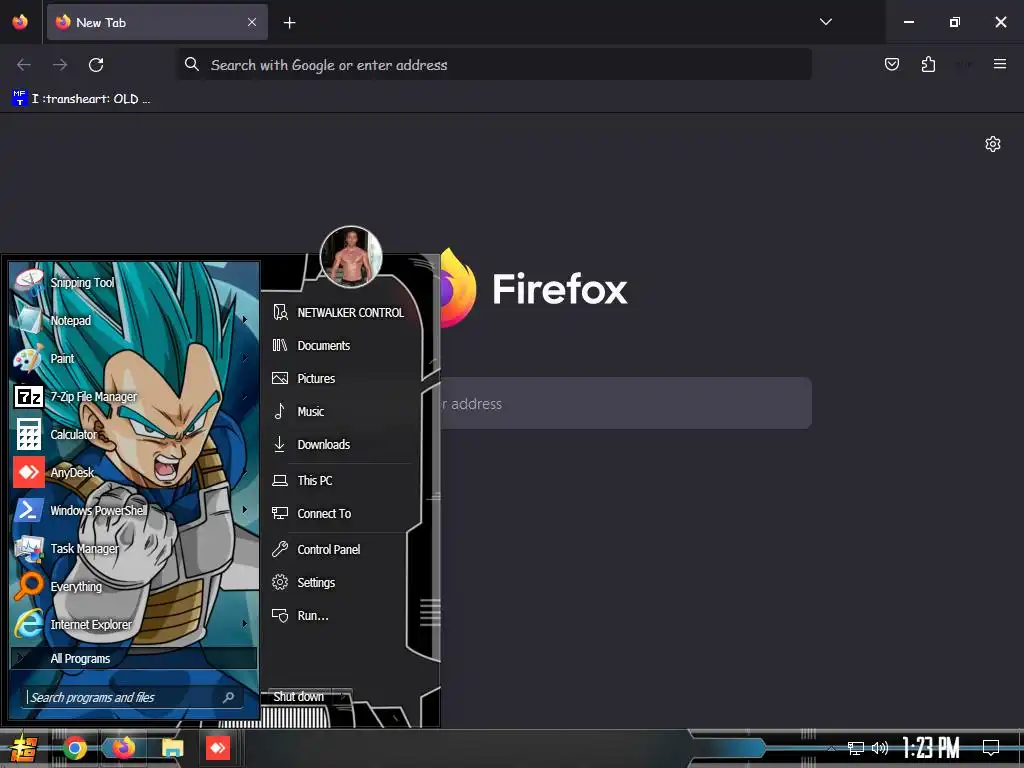
Task: Open List all tabs dropdown
Action: [x=826, y=22]
